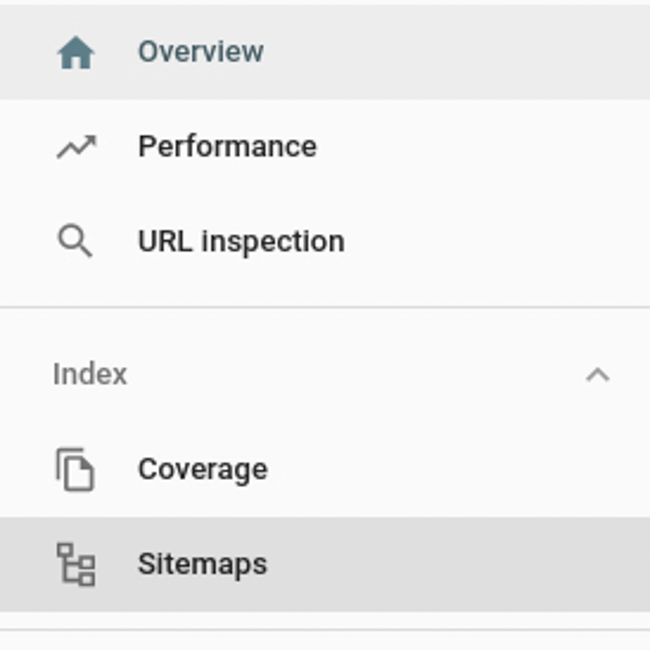
Task: Click the home icon beside Overview
Action: (x=76, y=52)
